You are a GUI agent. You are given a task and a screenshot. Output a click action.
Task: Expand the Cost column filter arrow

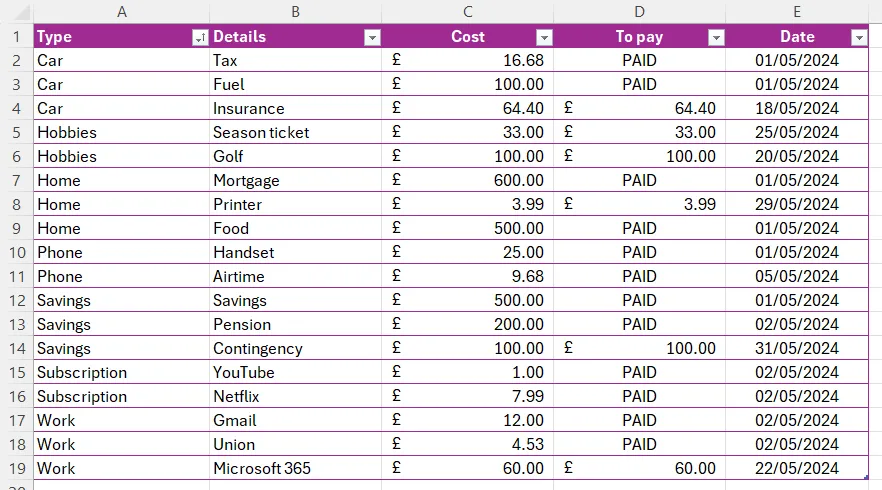point(544,38)
